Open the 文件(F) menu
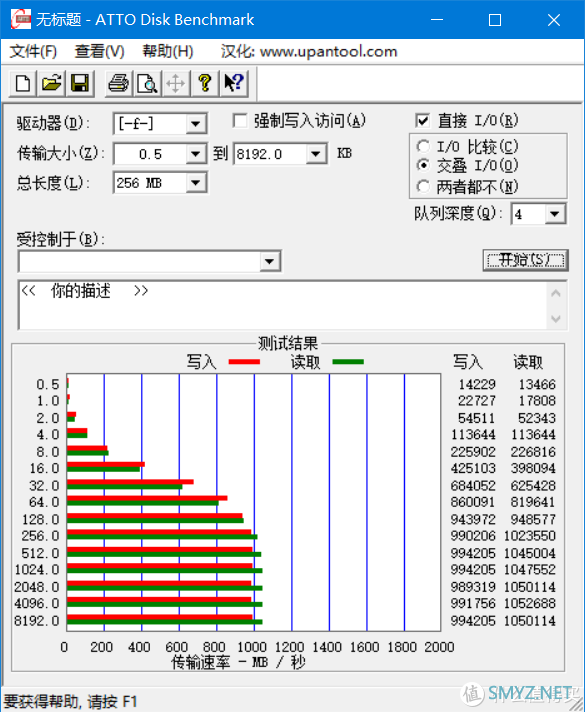The width and height of the screenshot is (585, 712). (x=33, y=51)
